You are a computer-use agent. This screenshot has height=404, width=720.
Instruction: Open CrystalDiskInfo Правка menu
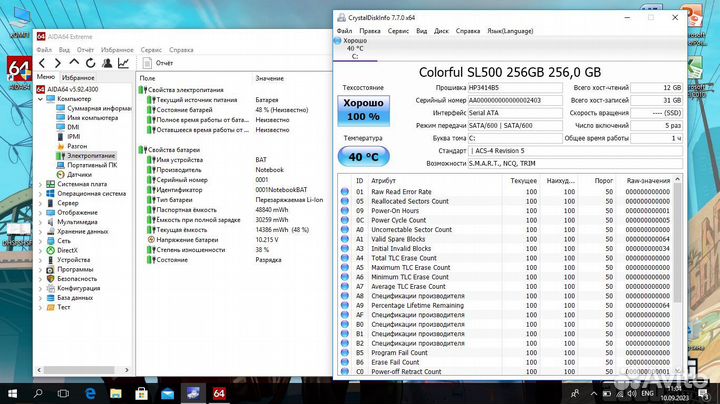click(370, 31)
